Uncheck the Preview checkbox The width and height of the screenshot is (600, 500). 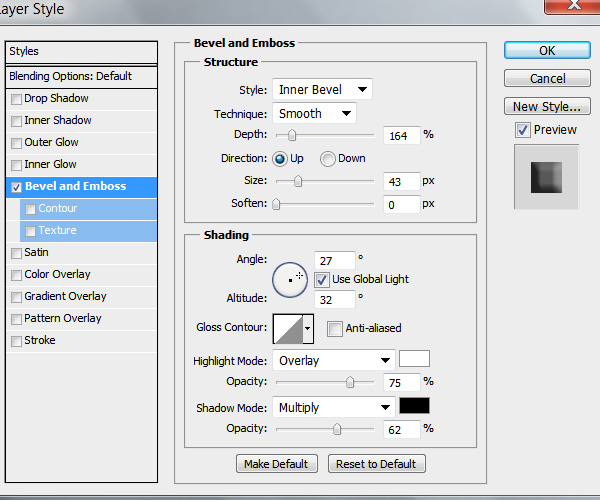click(523, 130)
